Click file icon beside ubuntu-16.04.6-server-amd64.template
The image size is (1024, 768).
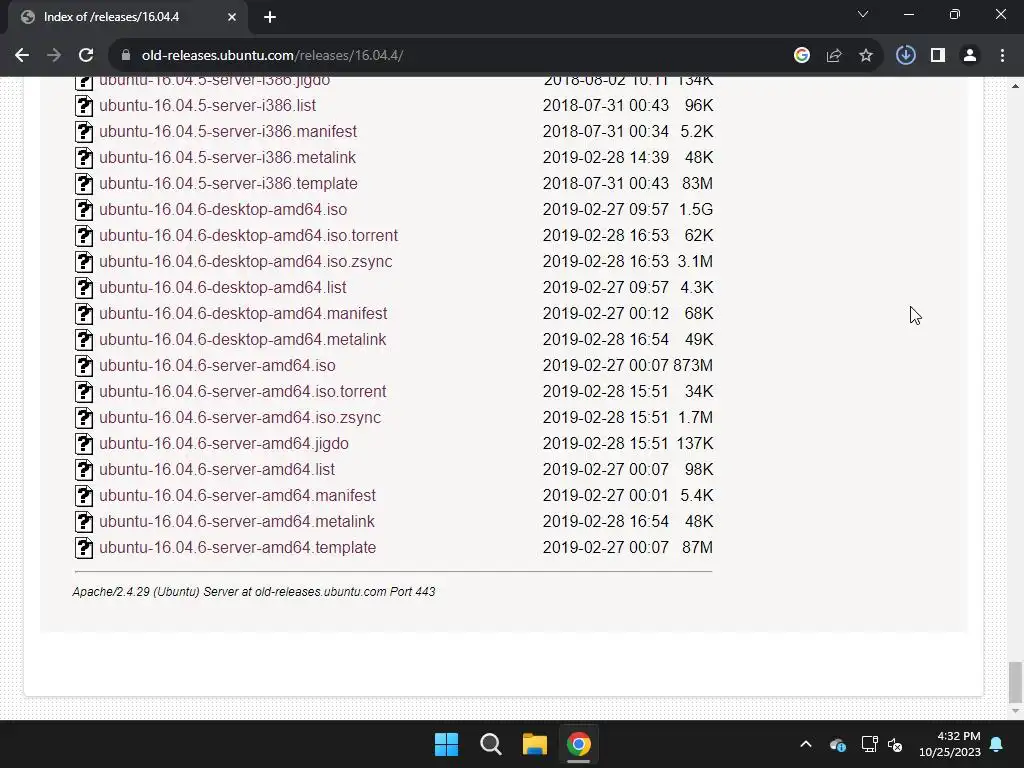(x=84, y=548)
